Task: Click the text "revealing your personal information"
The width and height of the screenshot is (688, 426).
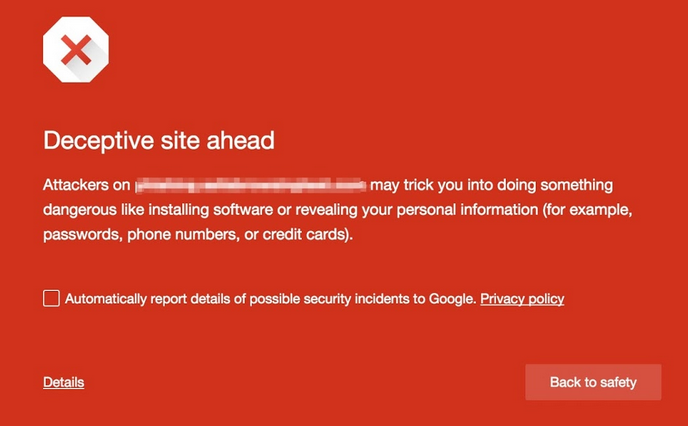Action: tap(420, 211)
